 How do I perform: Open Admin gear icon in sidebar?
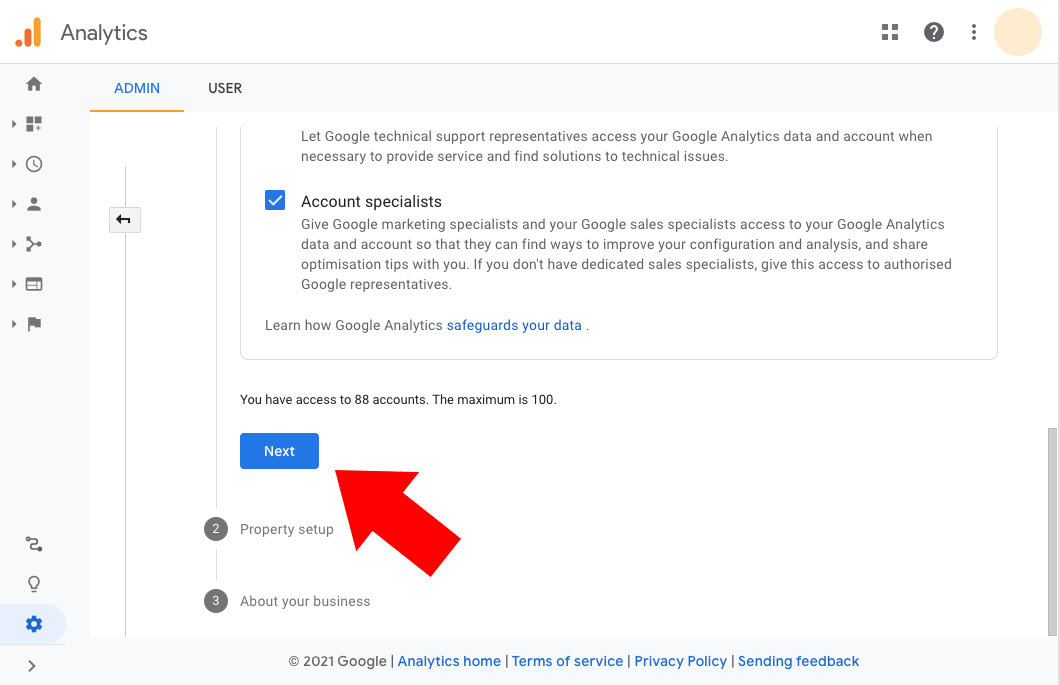click(x=34, y=623)
